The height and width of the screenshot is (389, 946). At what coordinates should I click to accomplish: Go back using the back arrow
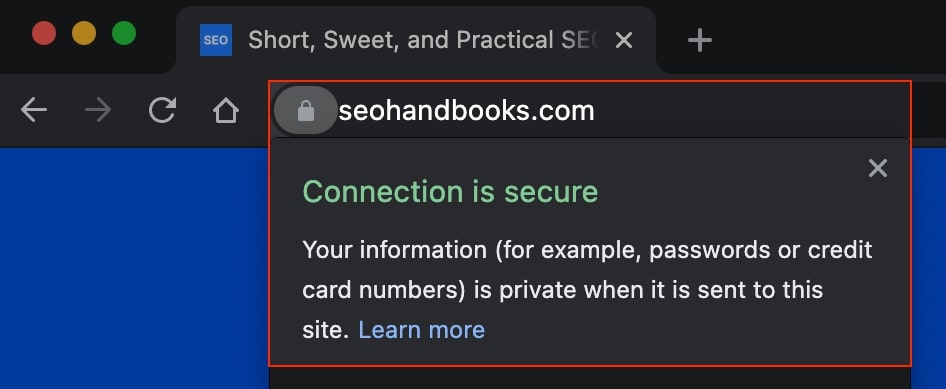34,111
